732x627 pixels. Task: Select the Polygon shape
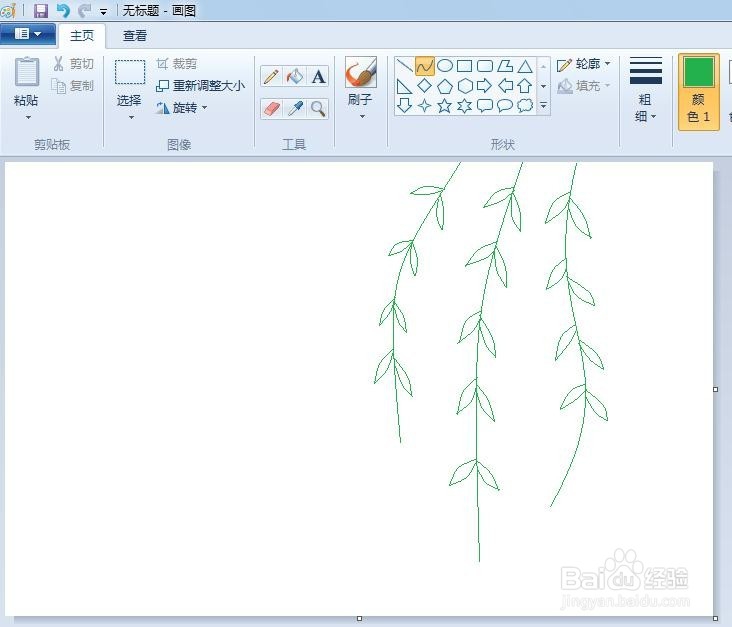[x=505, y=66]
